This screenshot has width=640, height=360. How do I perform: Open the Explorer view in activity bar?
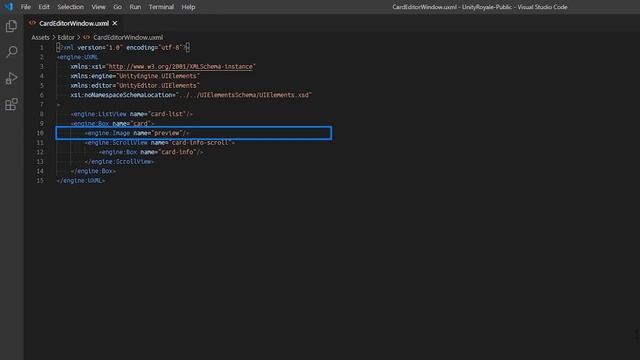(x=11, y=26)
